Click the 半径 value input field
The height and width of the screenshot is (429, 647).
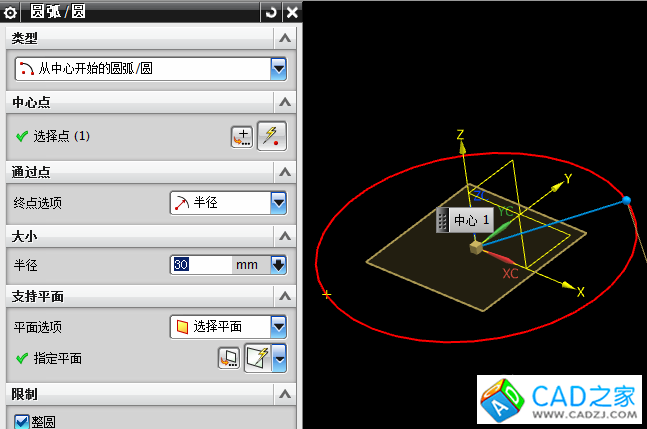tap(200, 265)
